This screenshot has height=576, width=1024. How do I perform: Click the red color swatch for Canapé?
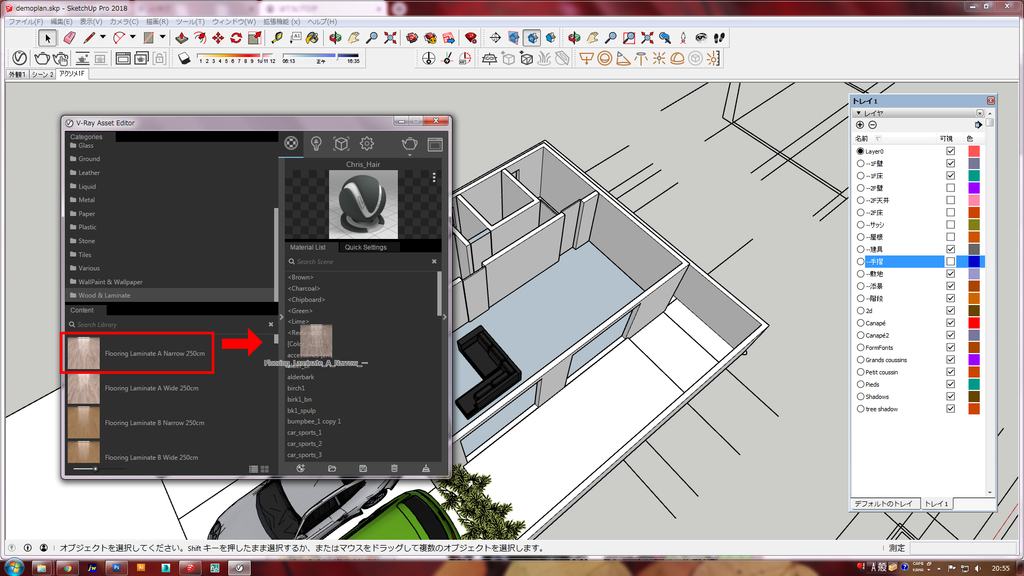[x=974, y=323]
